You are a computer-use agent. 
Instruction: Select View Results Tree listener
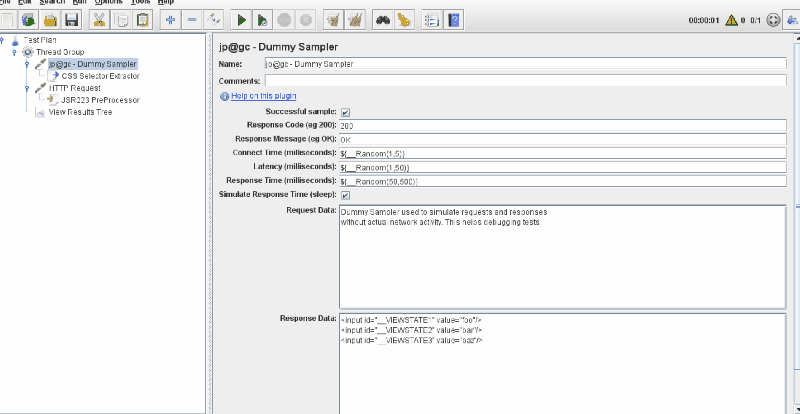(x=80, y=112)
